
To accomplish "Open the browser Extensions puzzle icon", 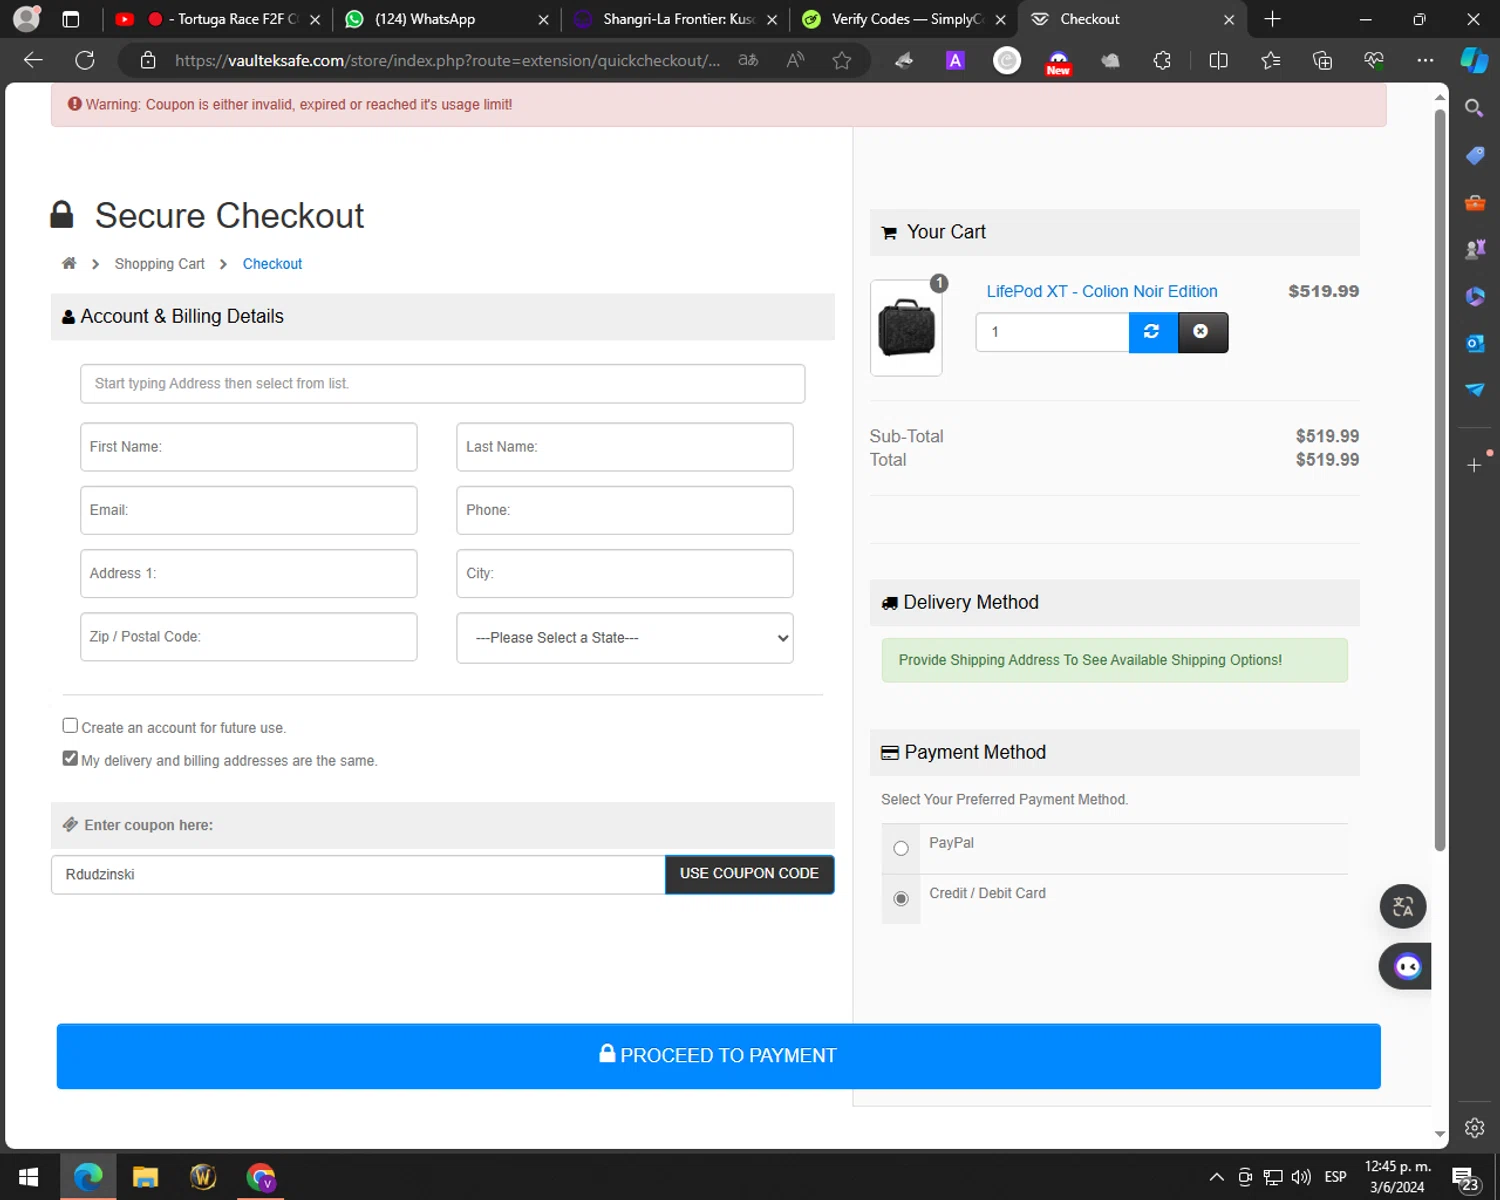I will [x=1162, y=60].
